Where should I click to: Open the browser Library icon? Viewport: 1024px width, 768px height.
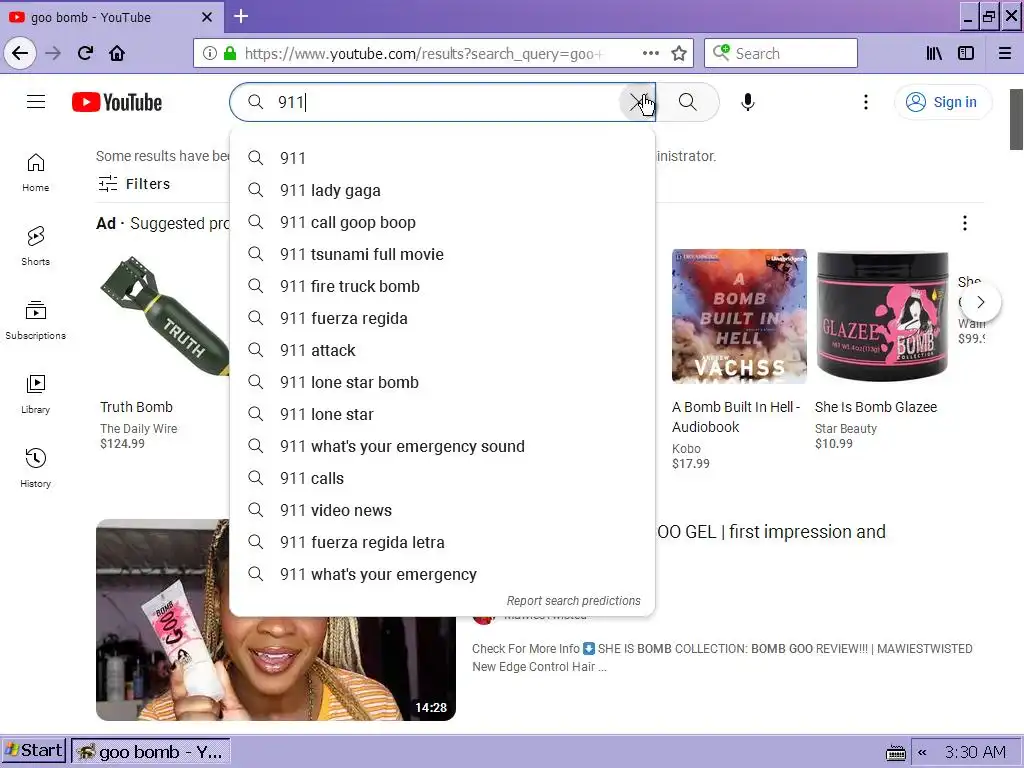[x=934, y=53]
